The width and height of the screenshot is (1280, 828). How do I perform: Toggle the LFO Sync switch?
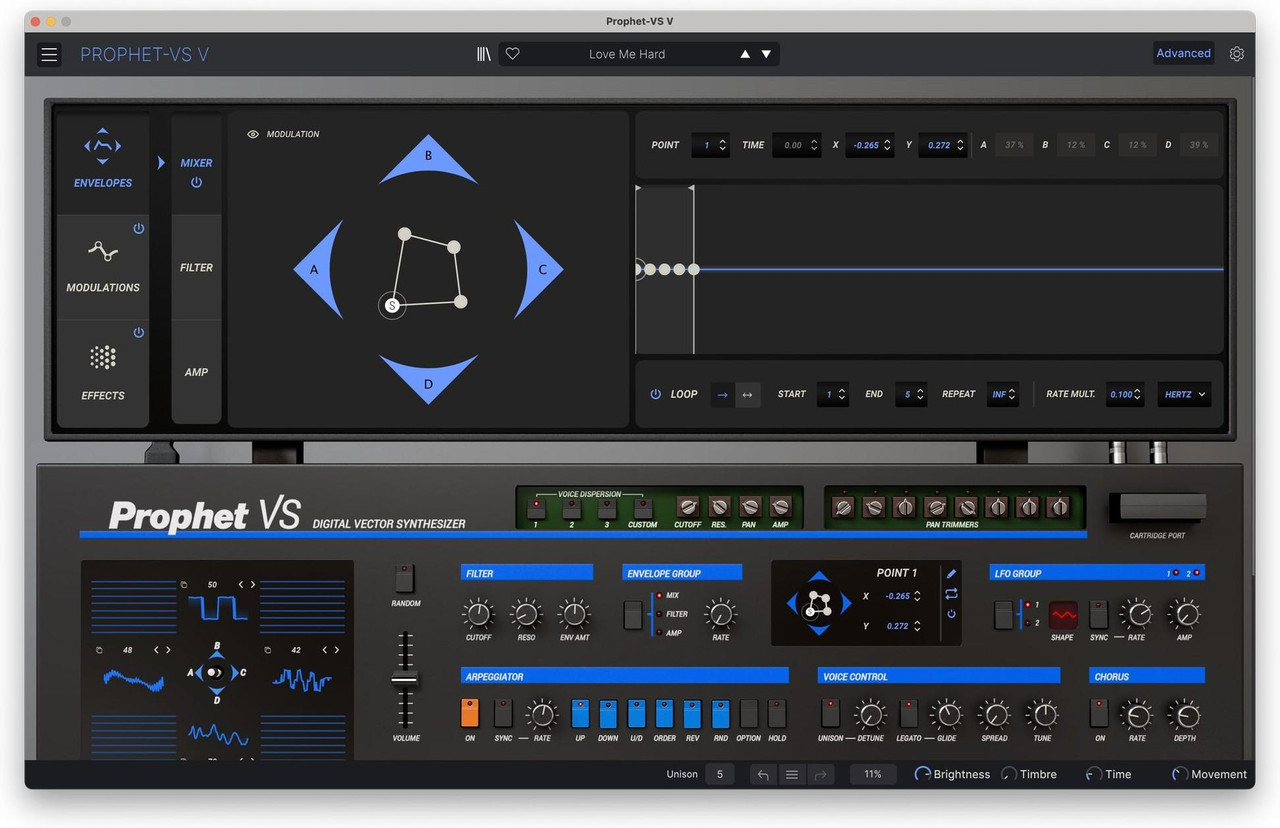click(x=1098, y=614)
